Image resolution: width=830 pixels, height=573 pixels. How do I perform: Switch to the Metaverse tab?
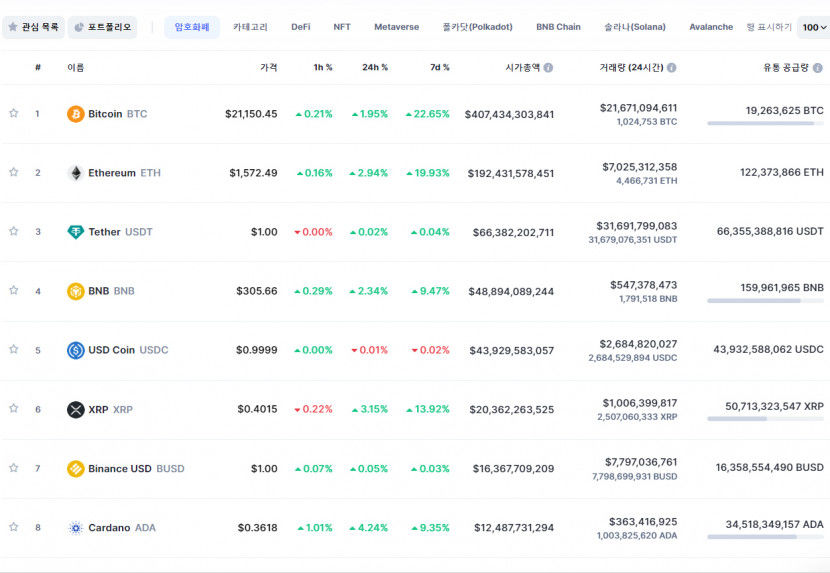click(396, 27)
